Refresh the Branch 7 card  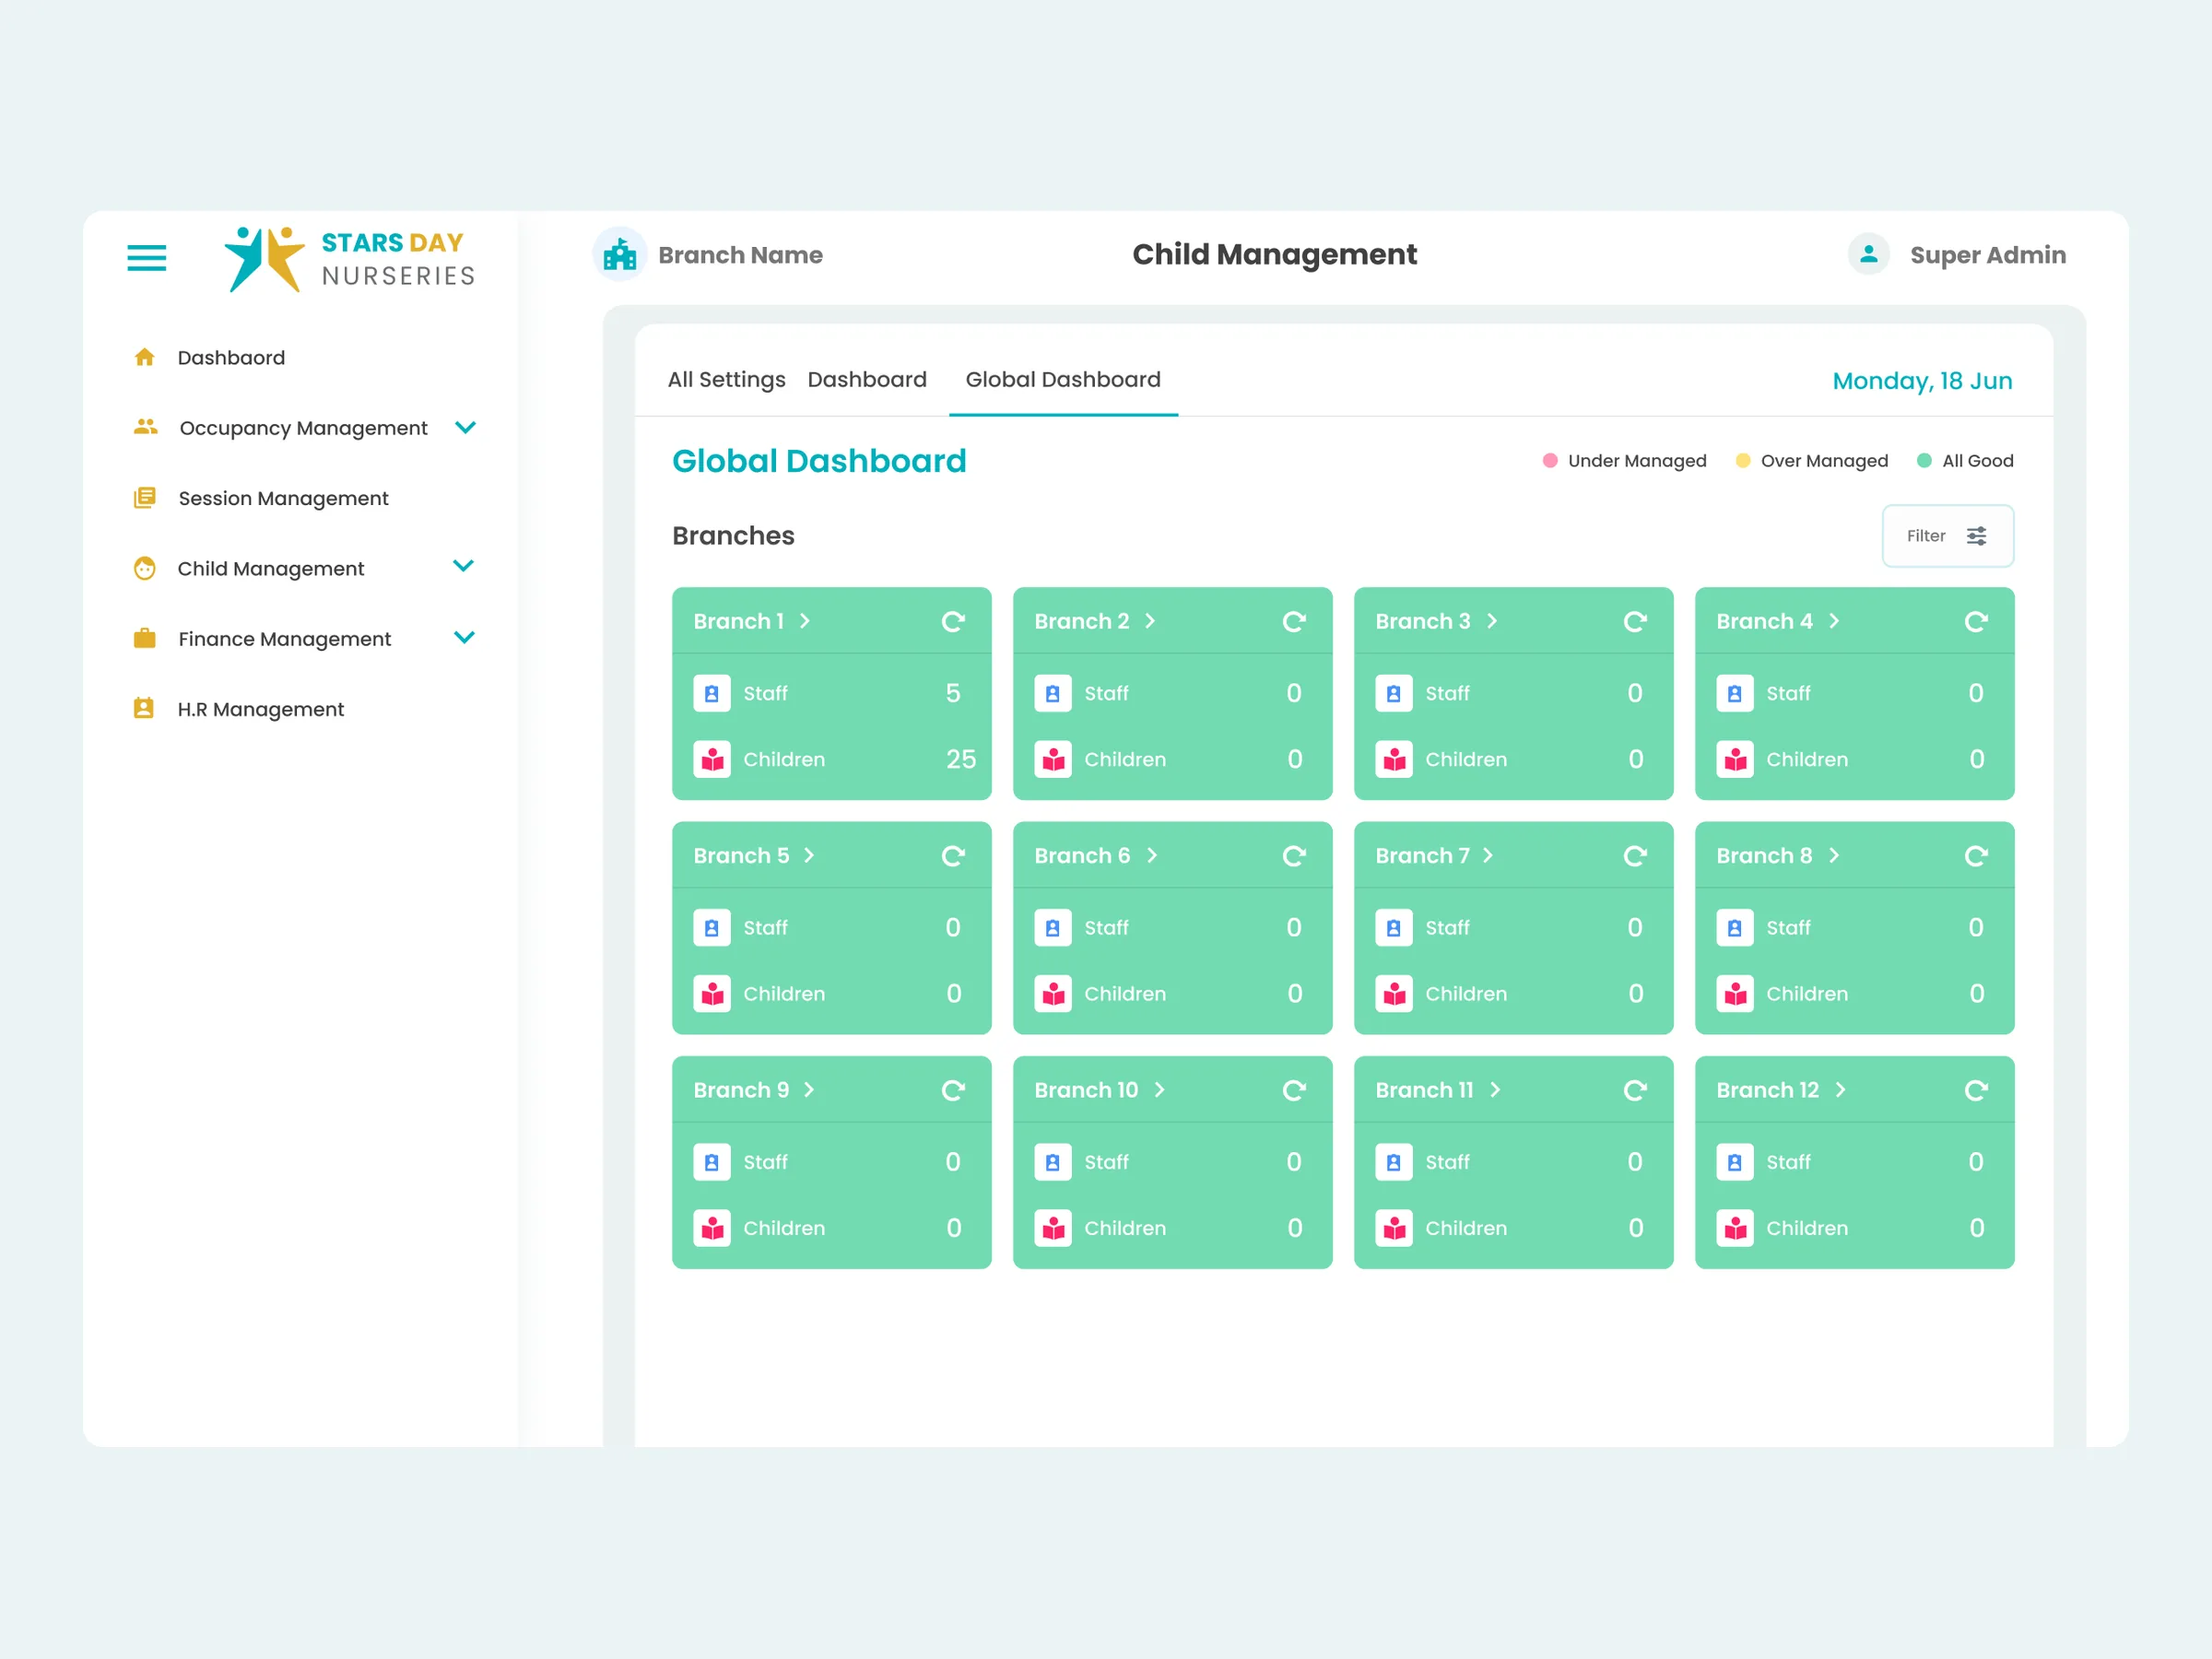click(1635, 856)
